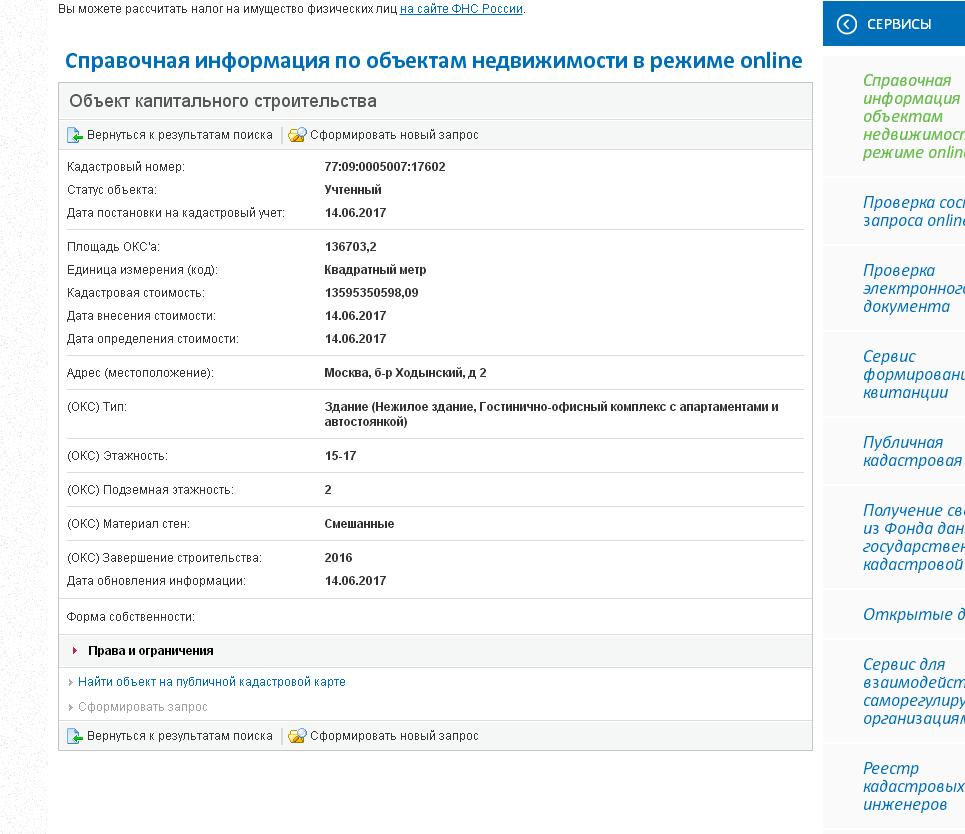The height and width of the screenshot is (834, 965).
Task: Open 'Найти объект на публичной кадастровой карте'
Action: [212, 682]
